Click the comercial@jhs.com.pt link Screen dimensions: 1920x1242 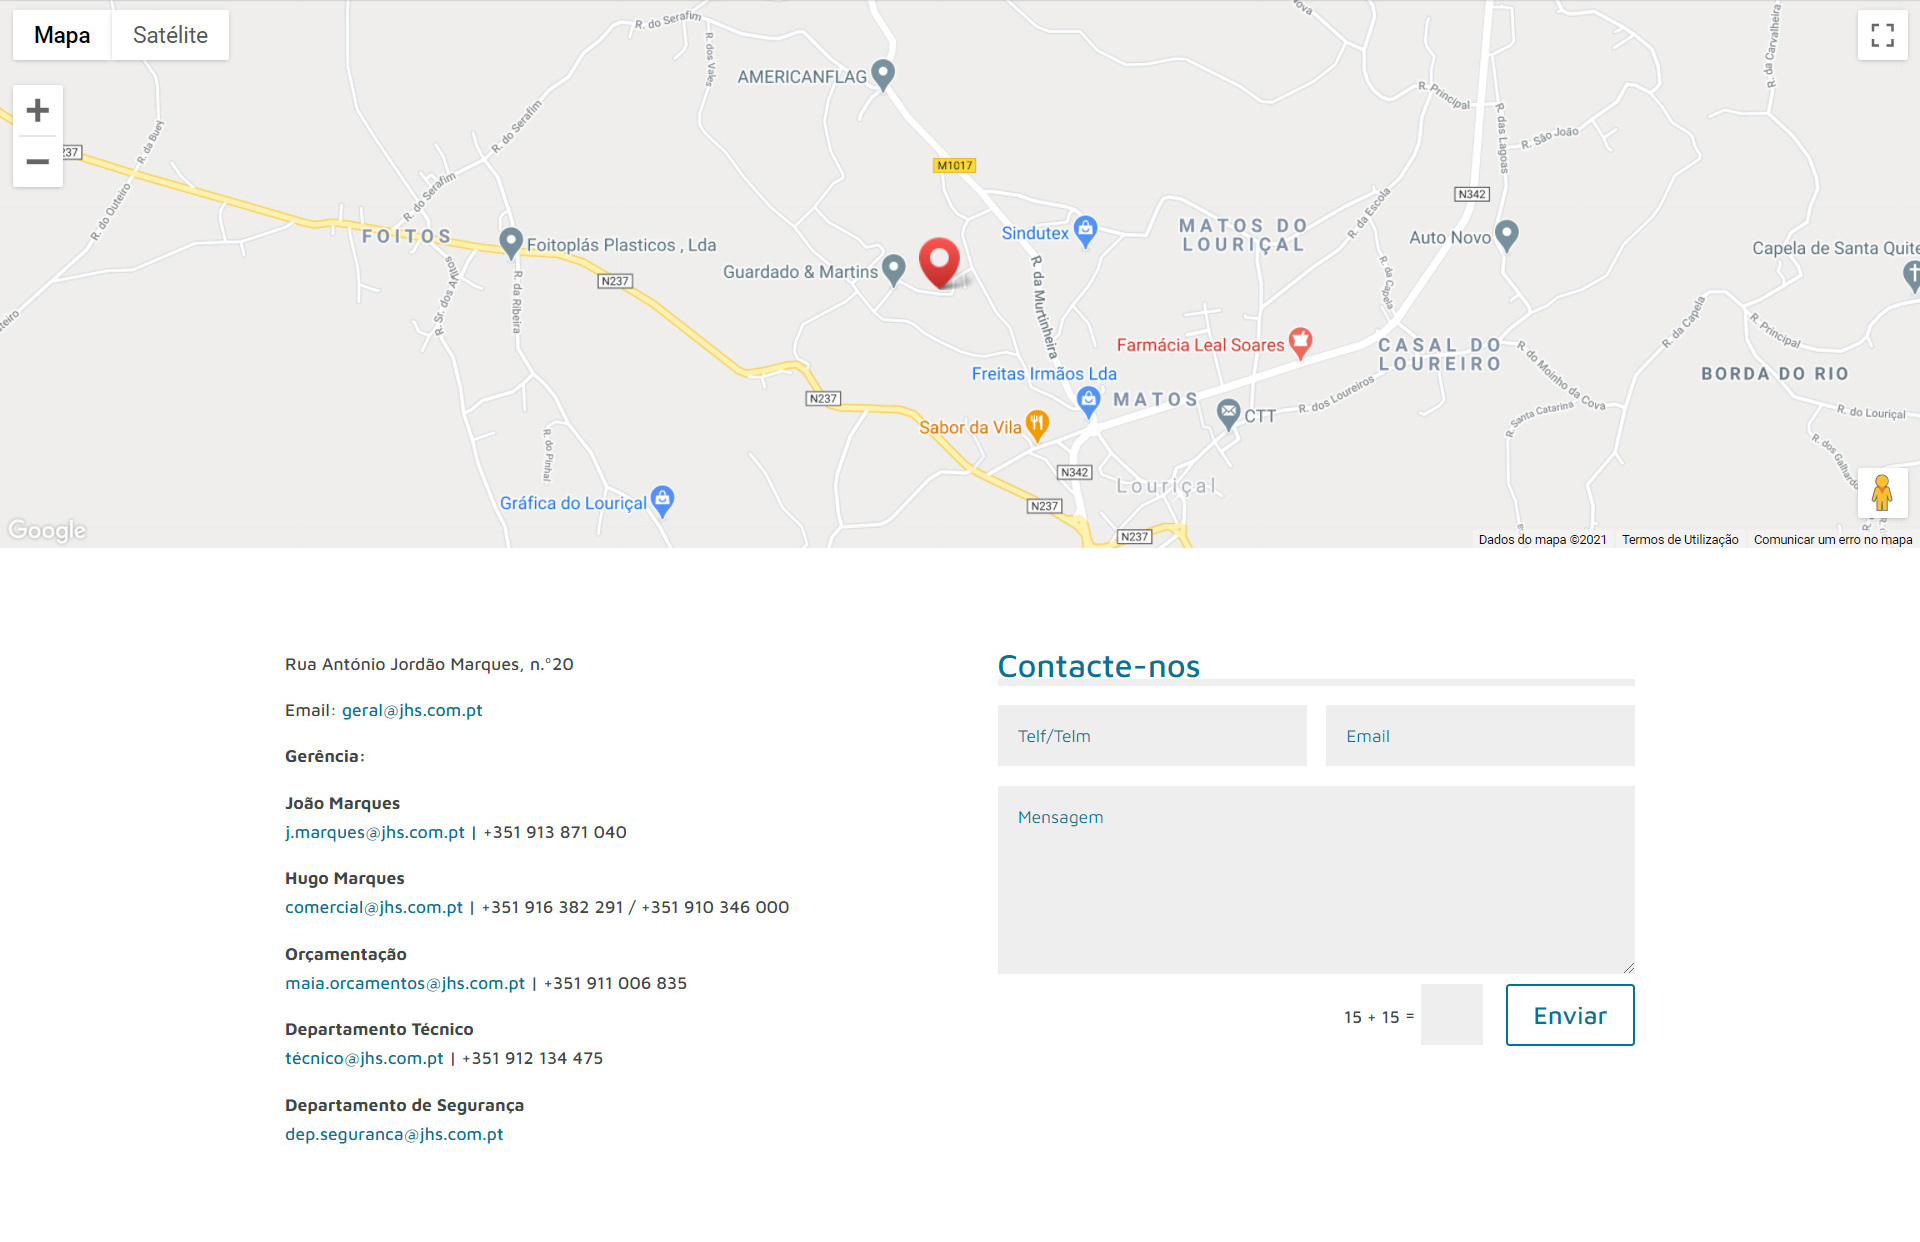374,907
